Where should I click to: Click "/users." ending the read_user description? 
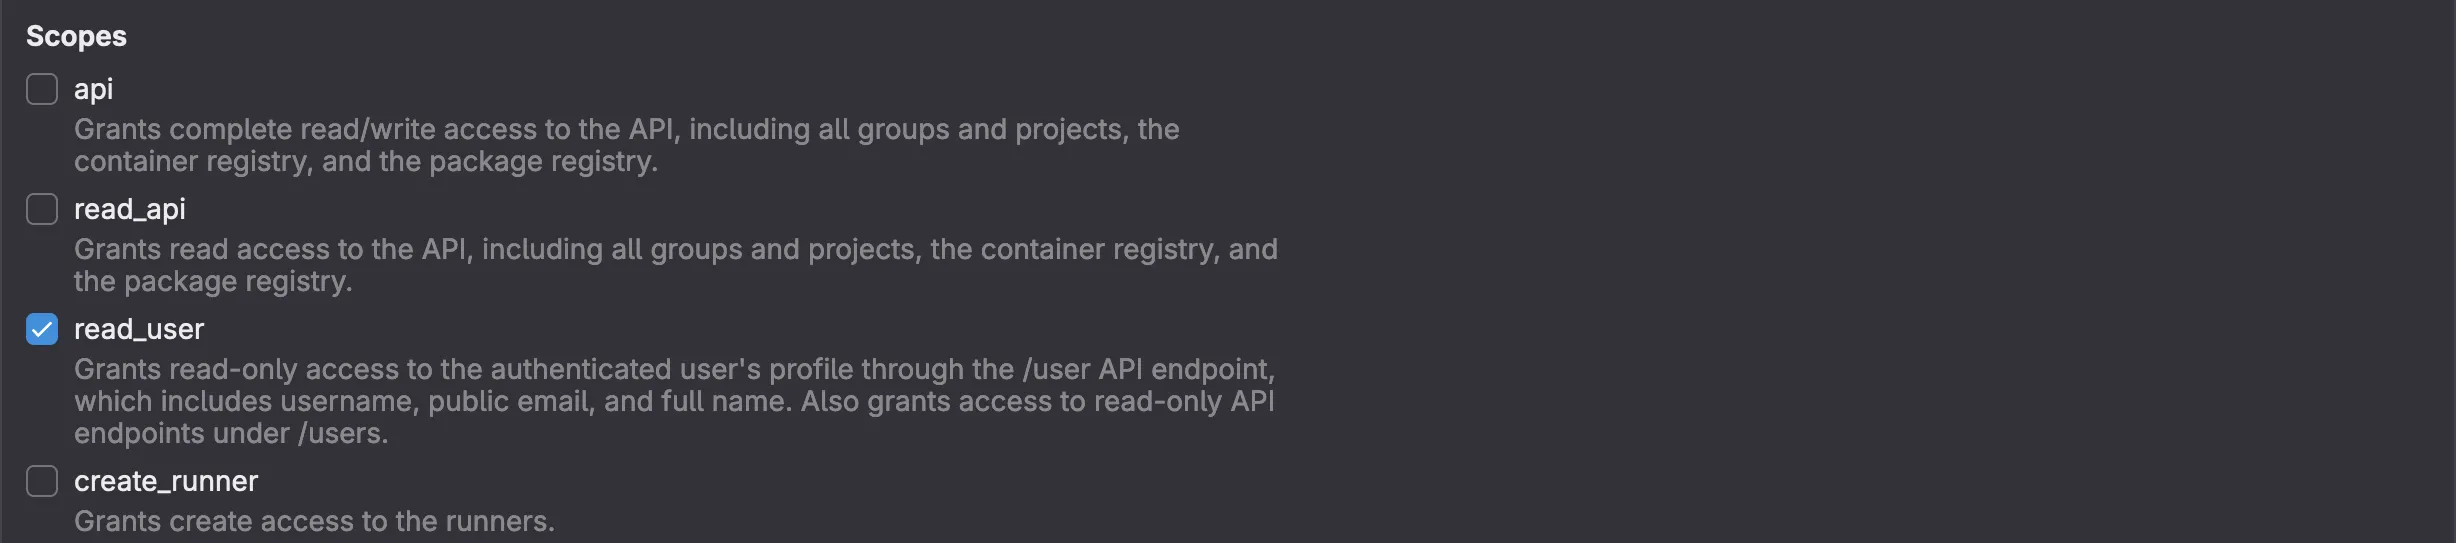click(x=343, y=433)
